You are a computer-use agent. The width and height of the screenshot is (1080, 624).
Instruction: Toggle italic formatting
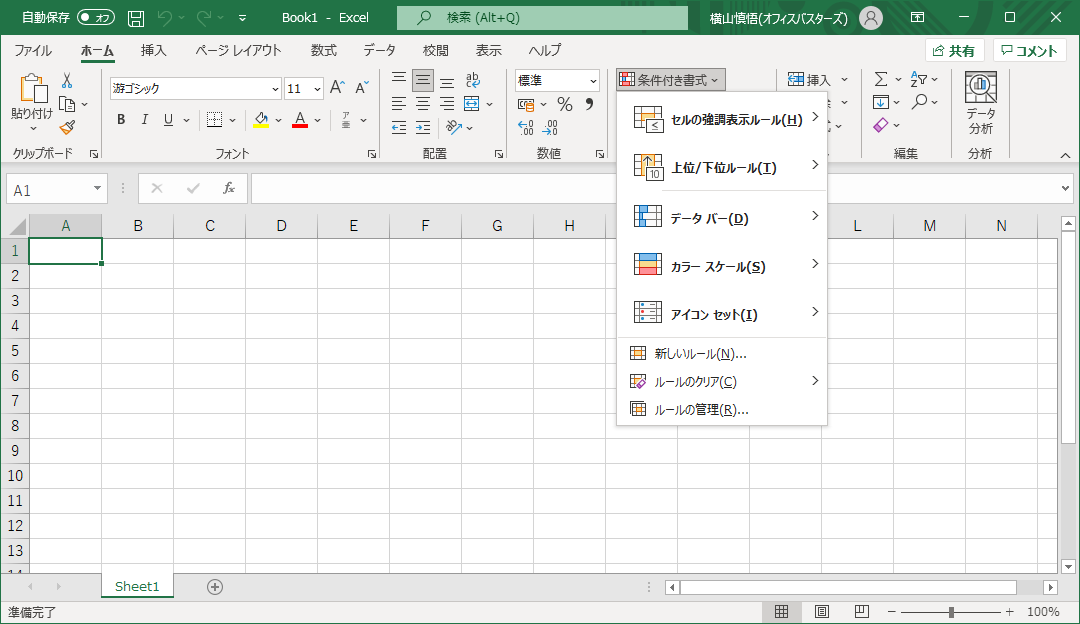[145, 120]
